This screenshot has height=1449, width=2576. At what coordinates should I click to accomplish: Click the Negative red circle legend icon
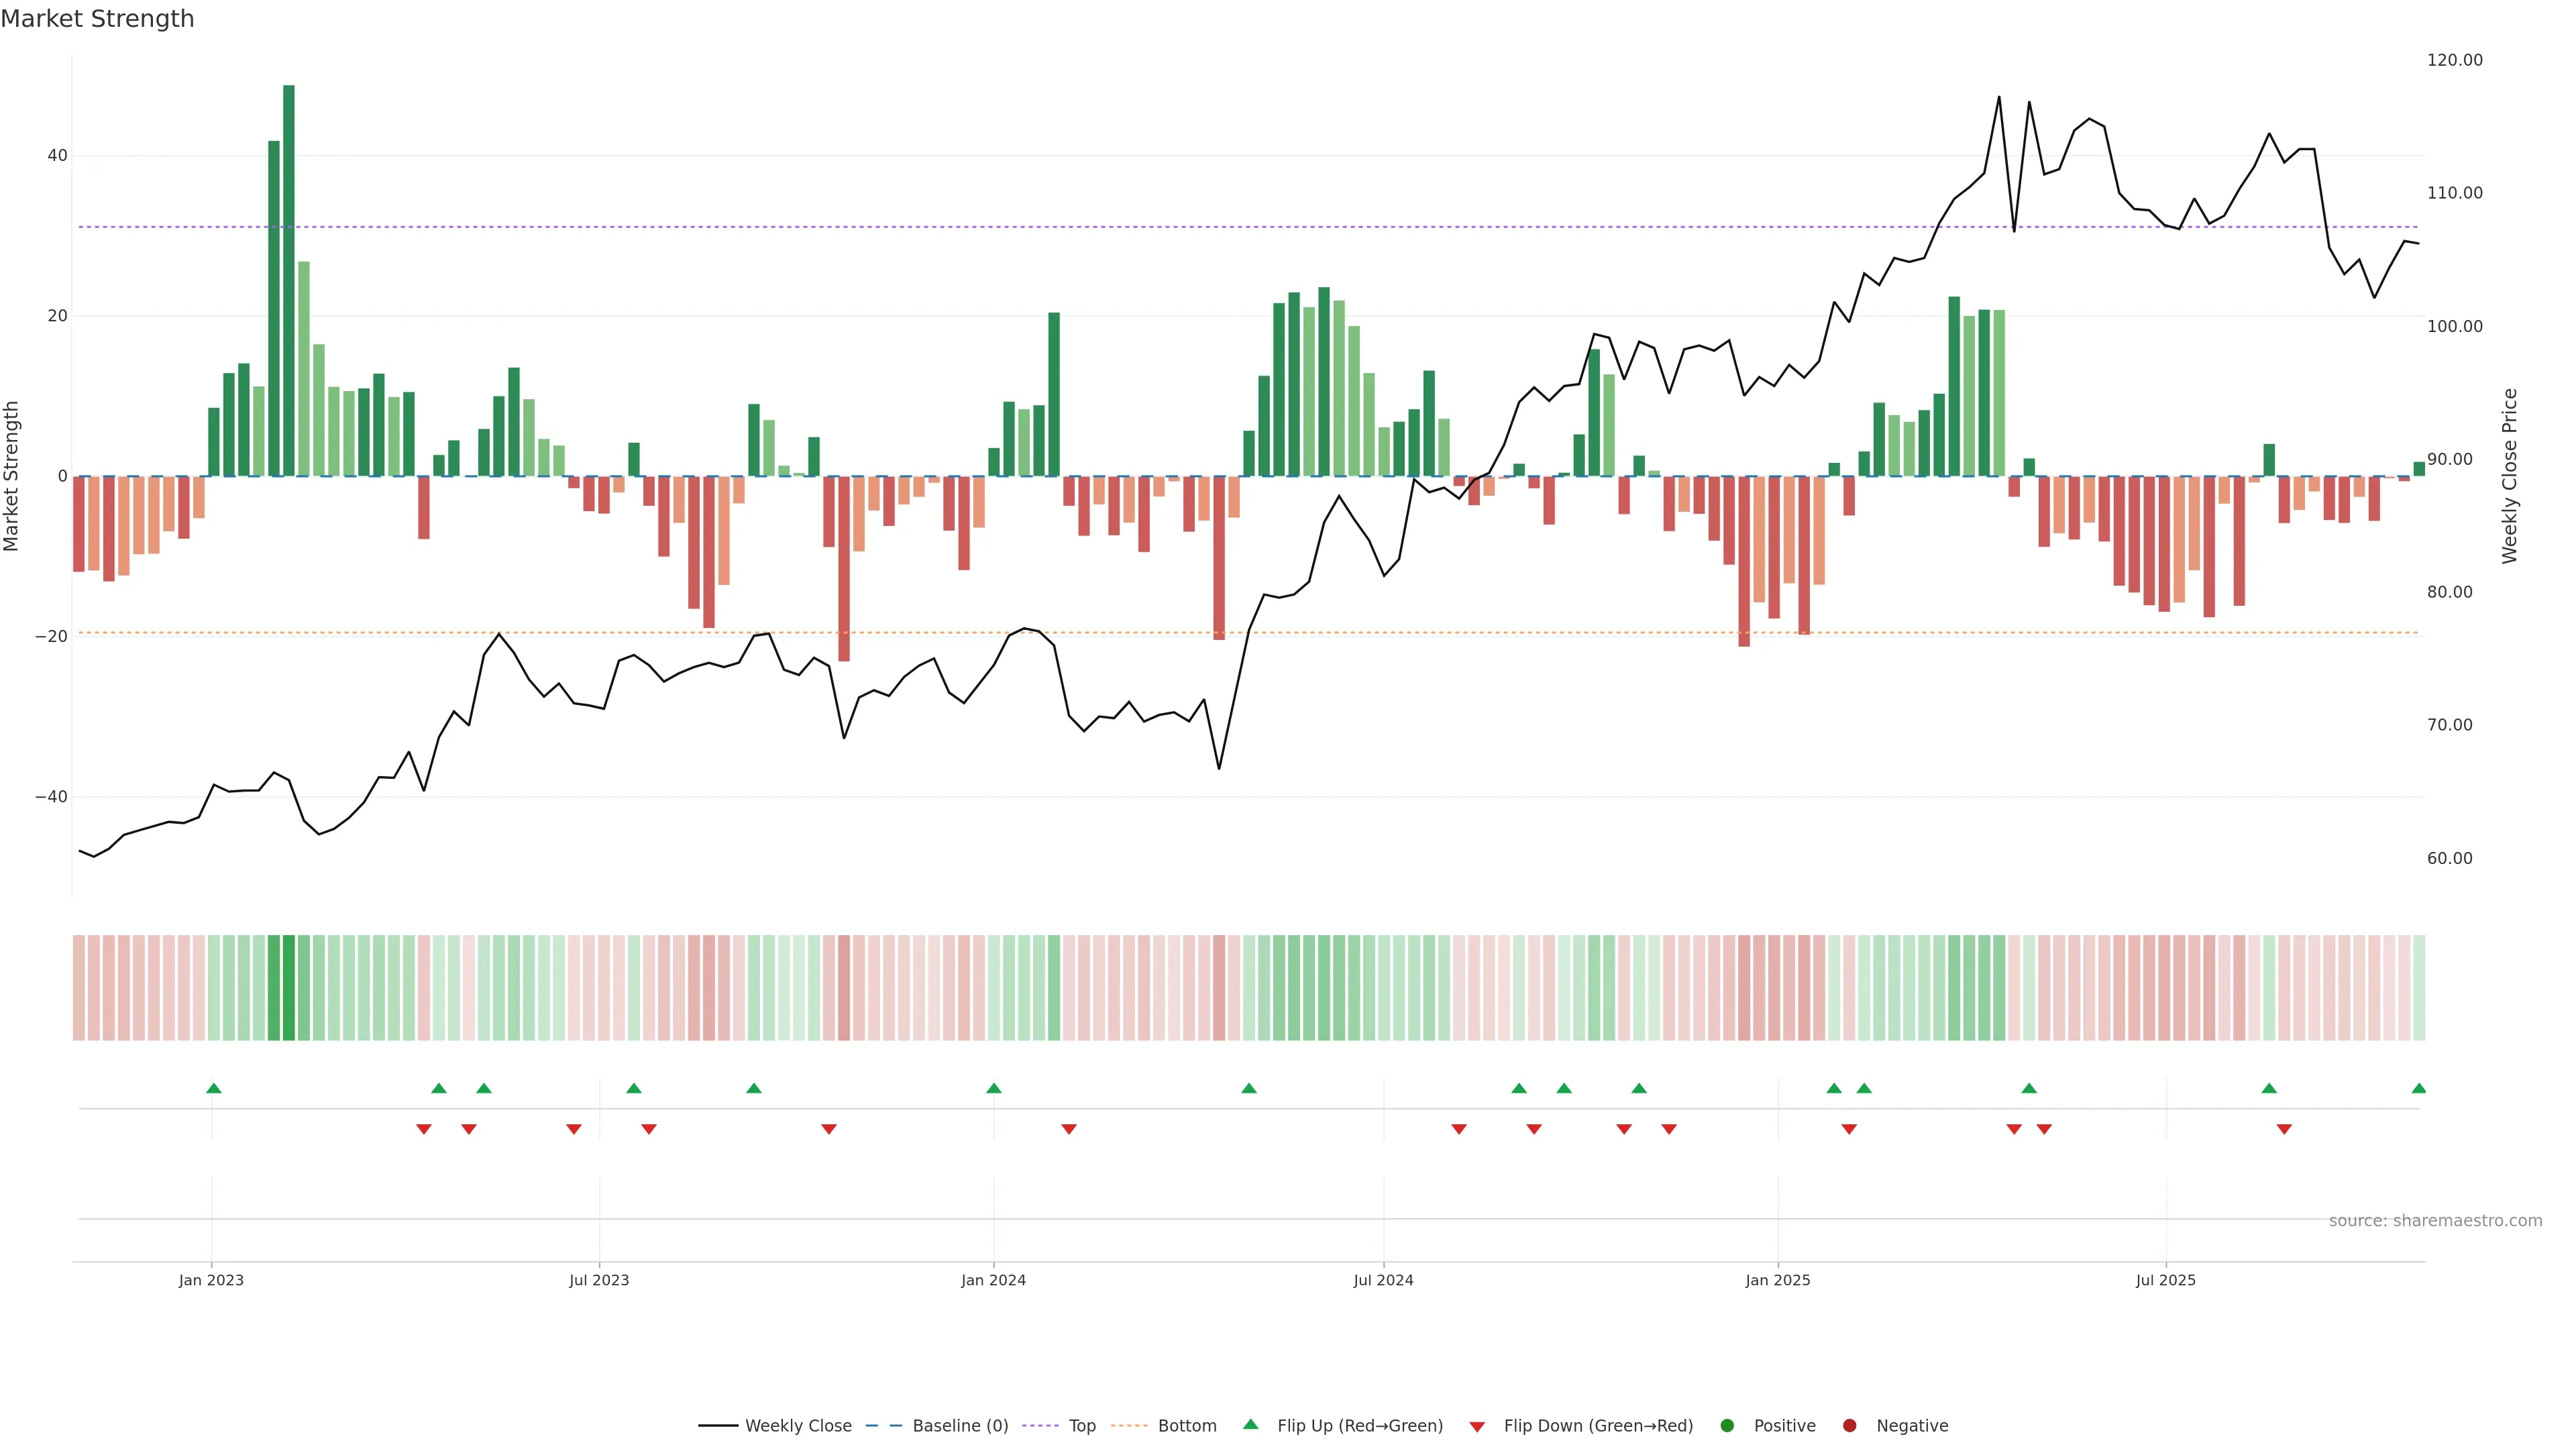pos(1849,1426)
